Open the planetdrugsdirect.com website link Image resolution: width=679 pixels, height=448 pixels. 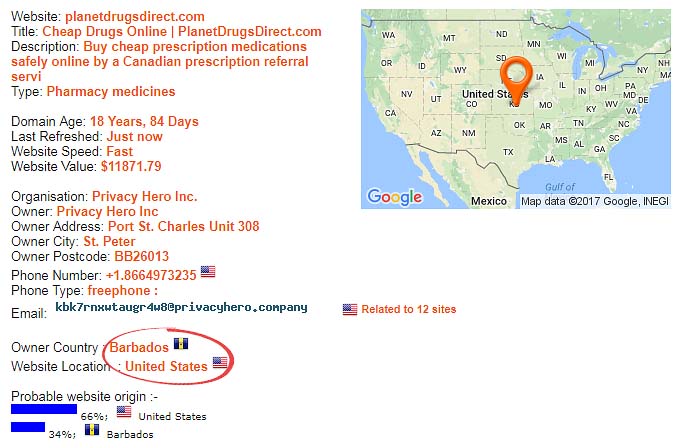(135, 17)
